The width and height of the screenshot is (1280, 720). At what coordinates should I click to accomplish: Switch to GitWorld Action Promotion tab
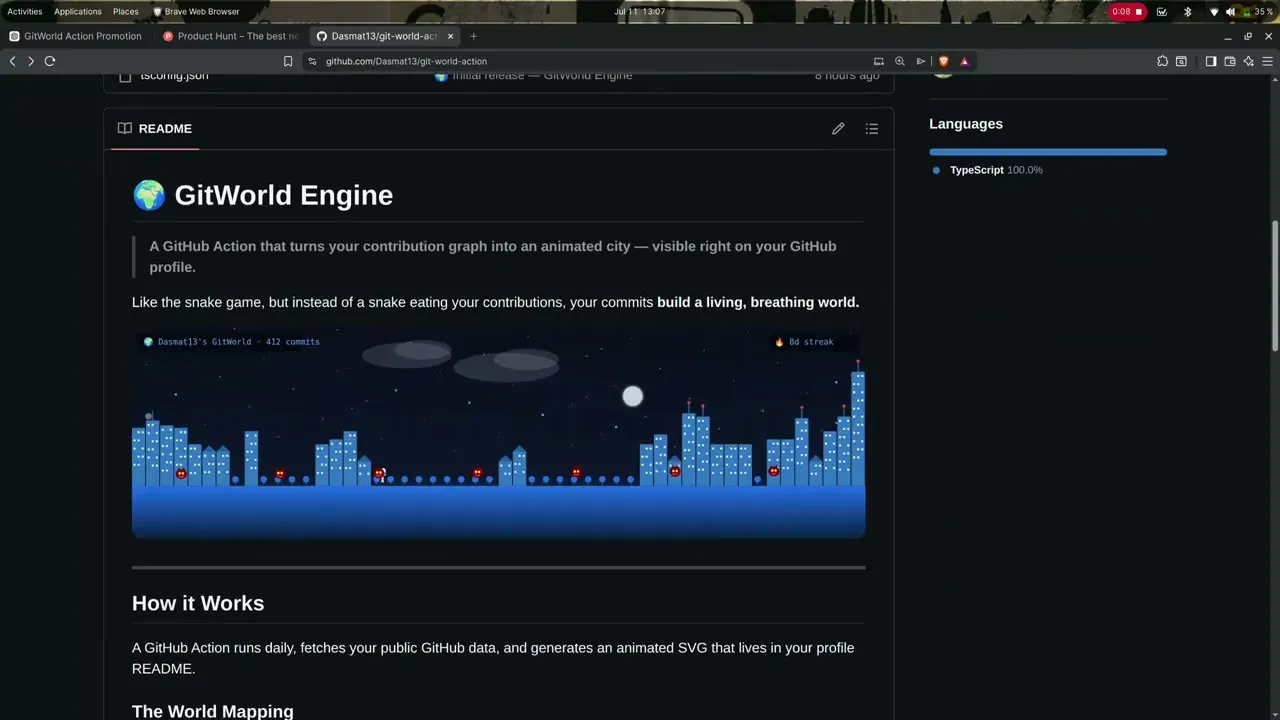pyautogui.click(x=76, y=36)
